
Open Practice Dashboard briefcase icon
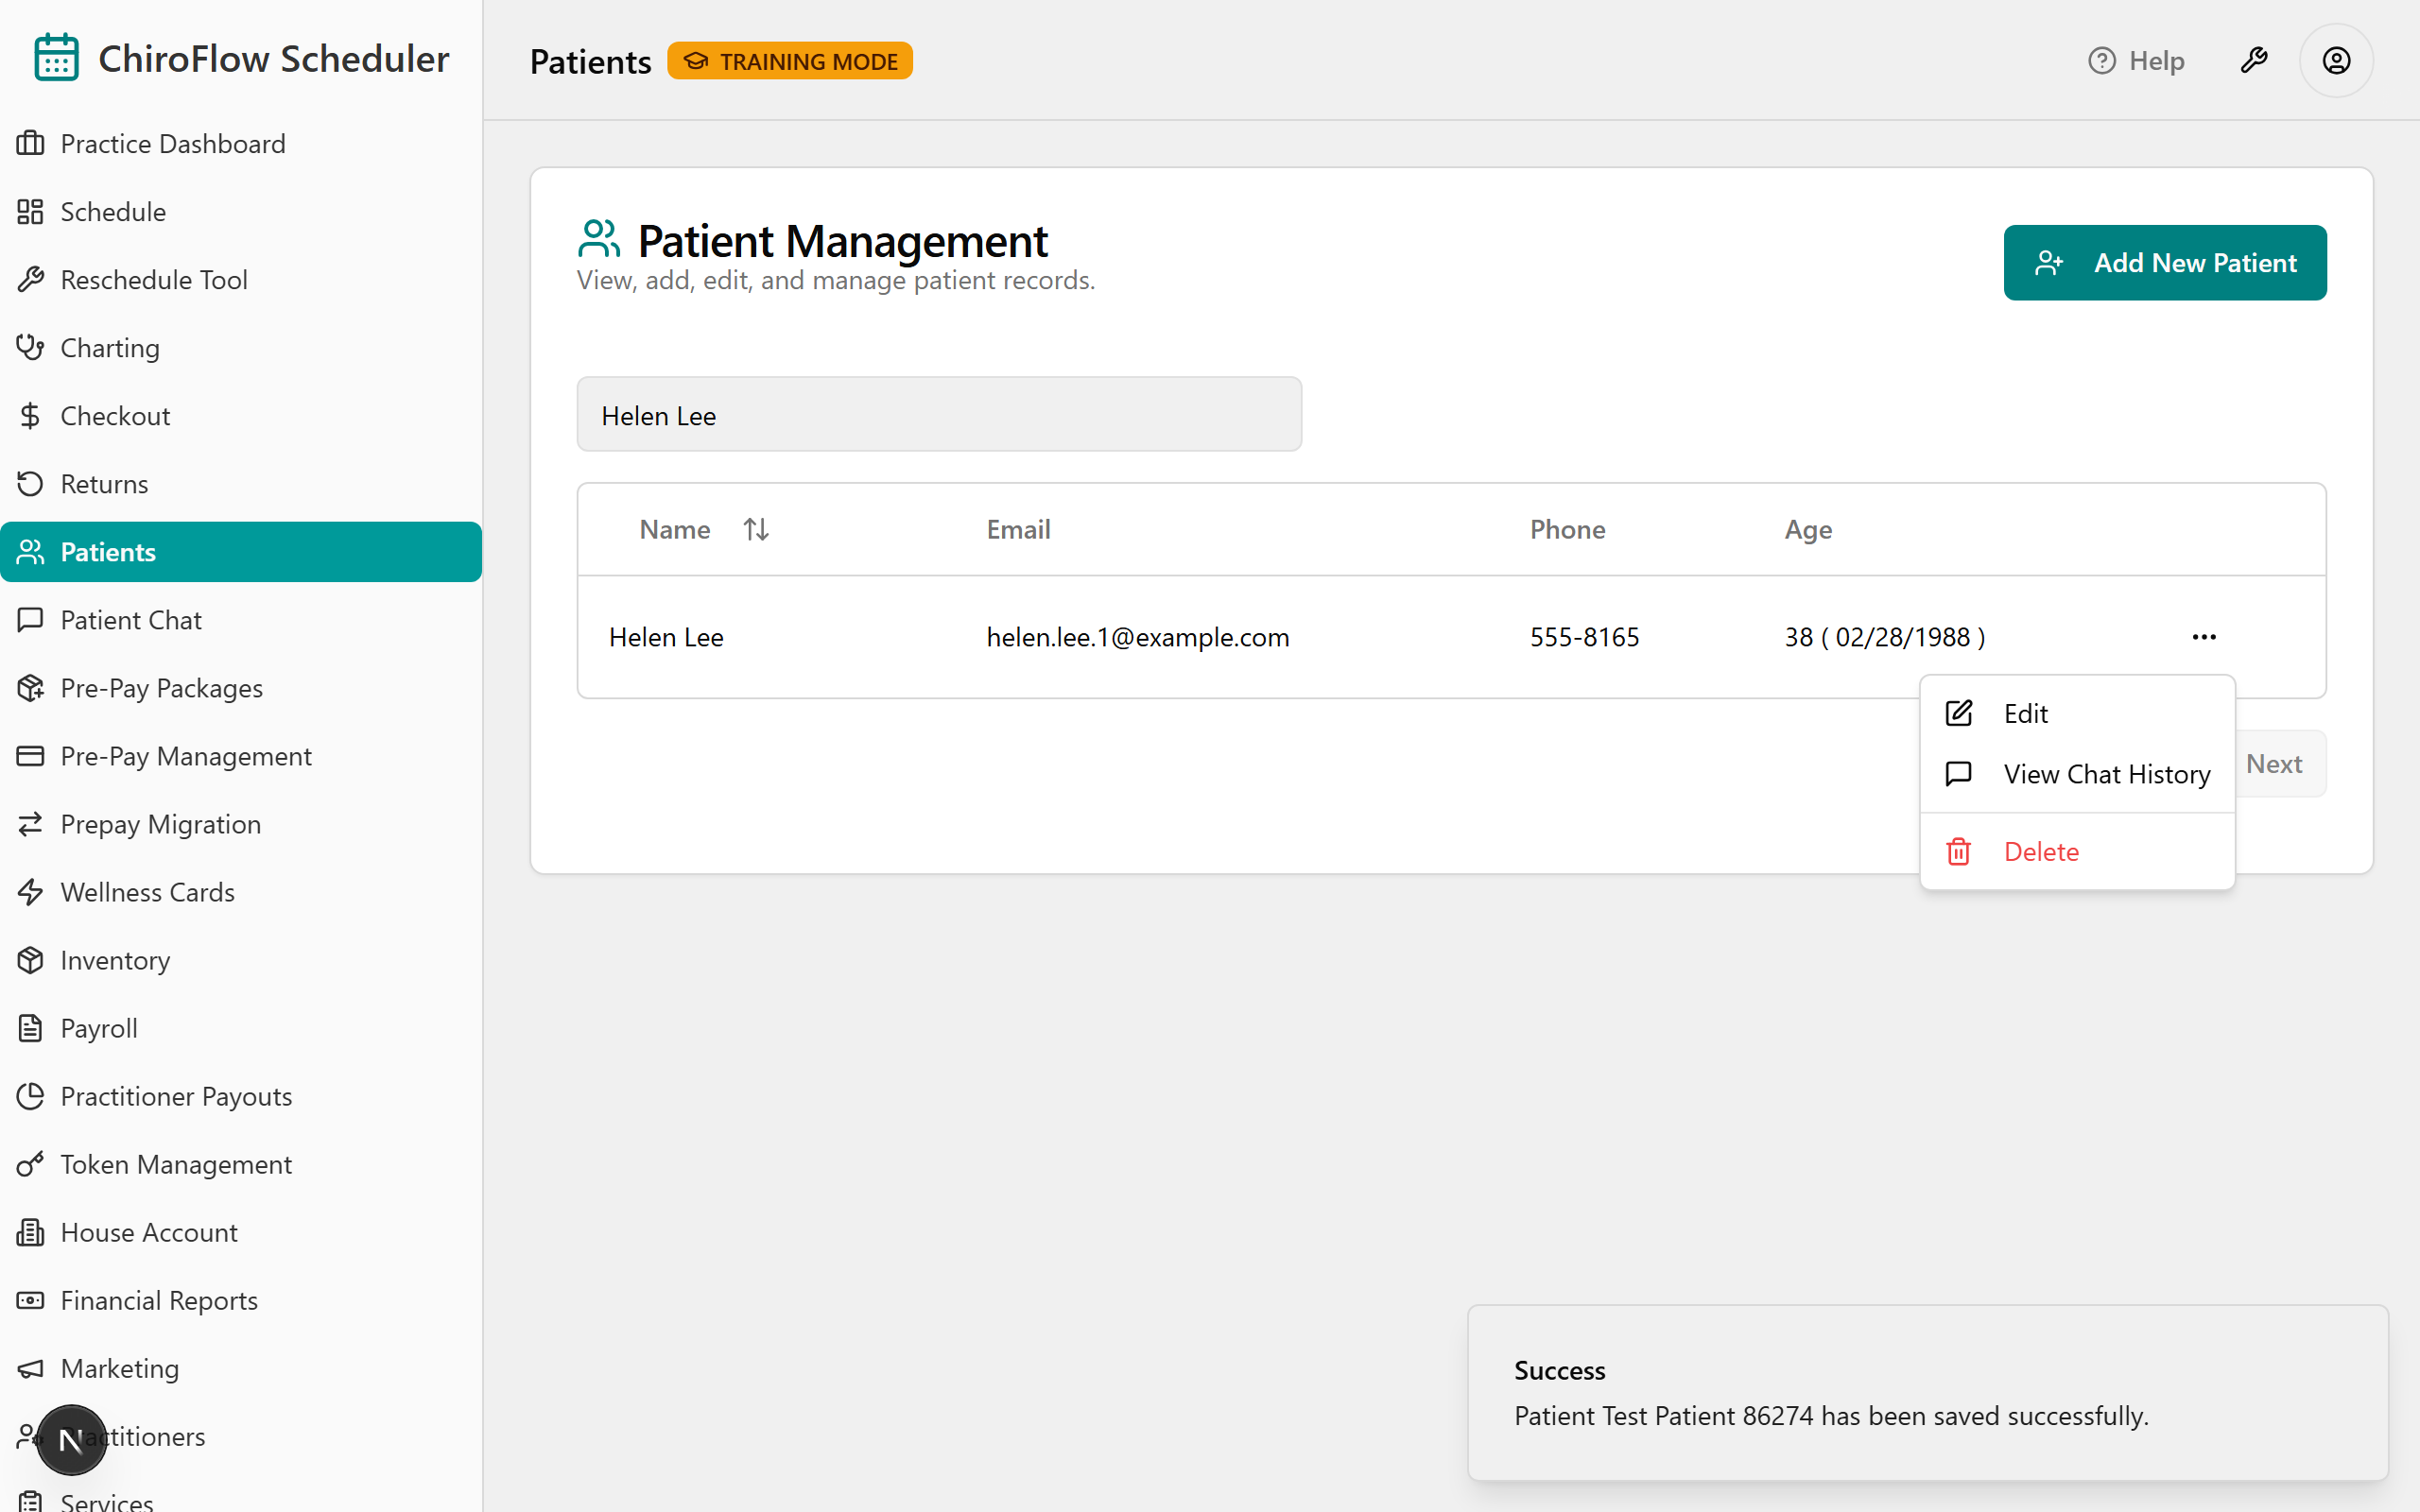click(x=30, y=144)
